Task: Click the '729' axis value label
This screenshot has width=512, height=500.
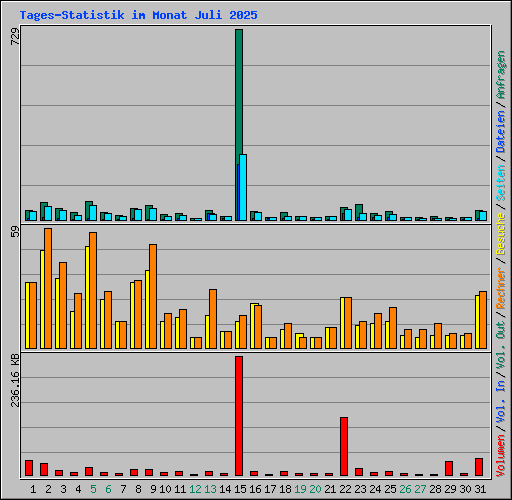Action: 15,36
